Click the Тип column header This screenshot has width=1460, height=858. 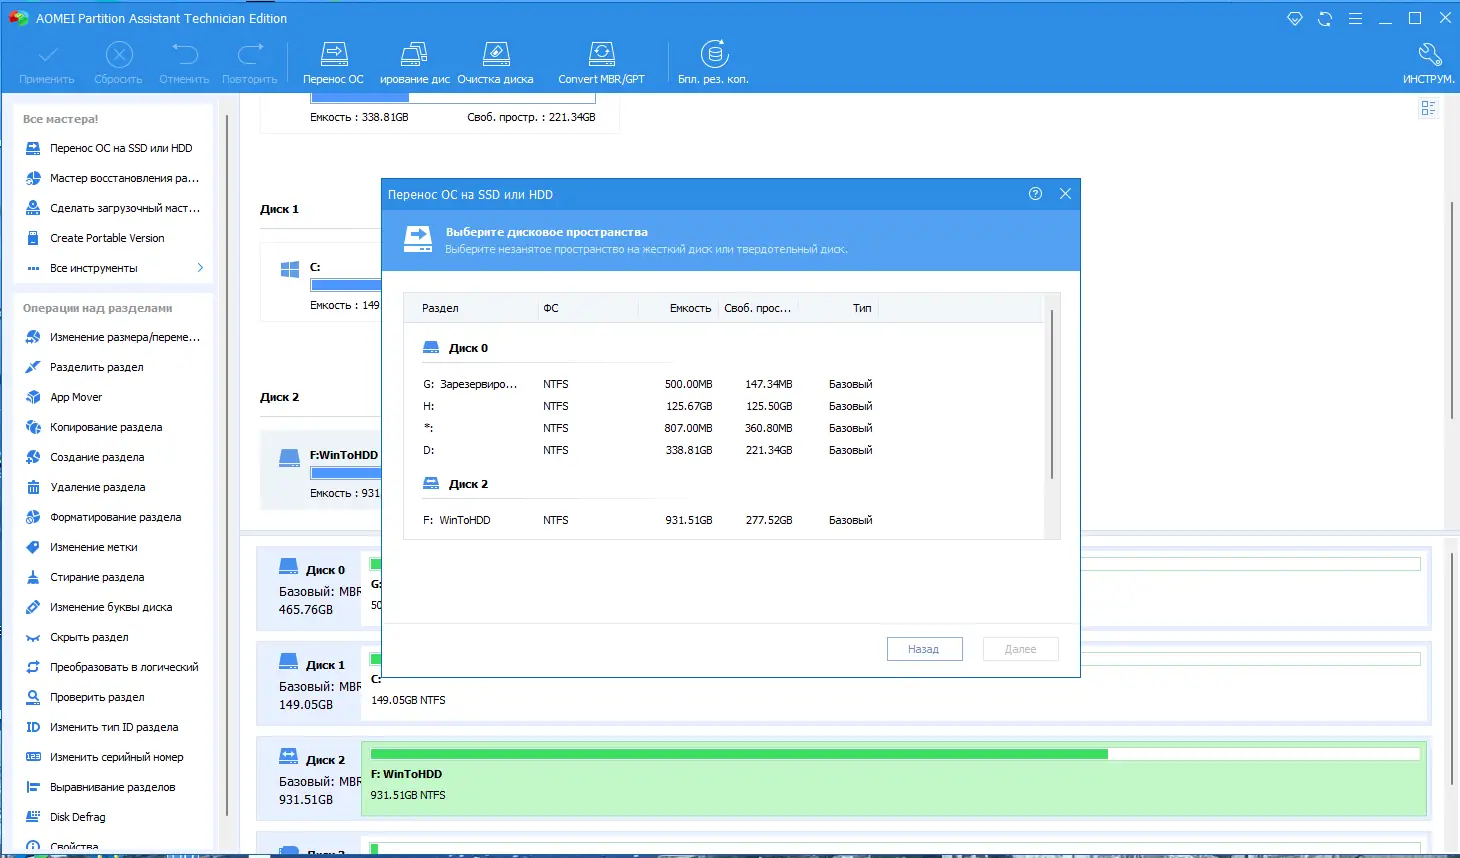[838, 308]
